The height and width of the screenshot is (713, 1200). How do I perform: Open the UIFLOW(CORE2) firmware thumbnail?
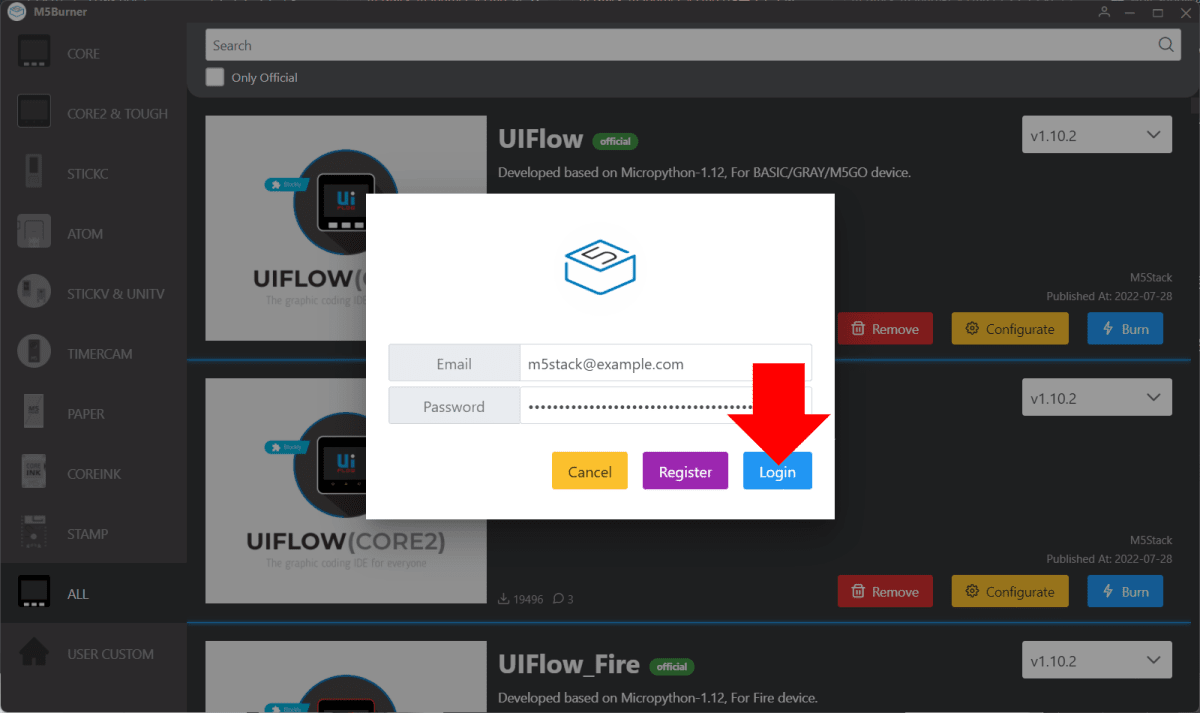click(x=346, y=491)
